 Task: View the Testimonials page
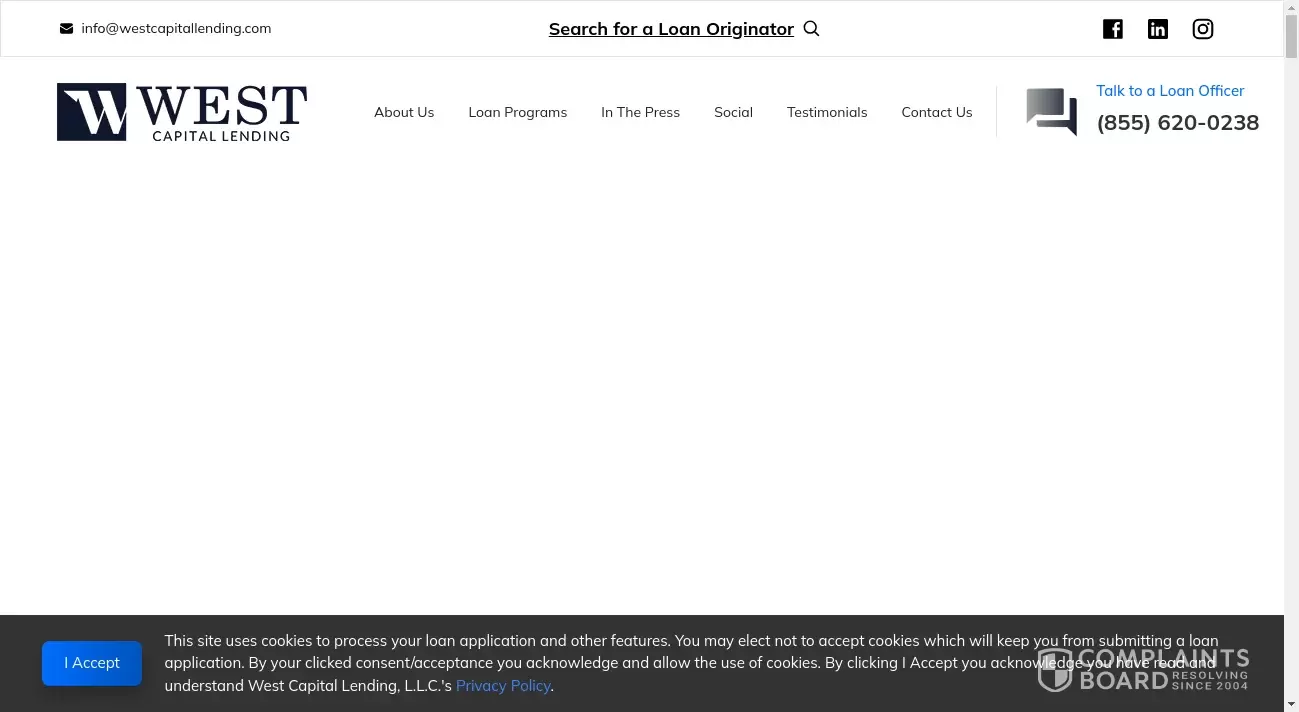click(827, 112)
